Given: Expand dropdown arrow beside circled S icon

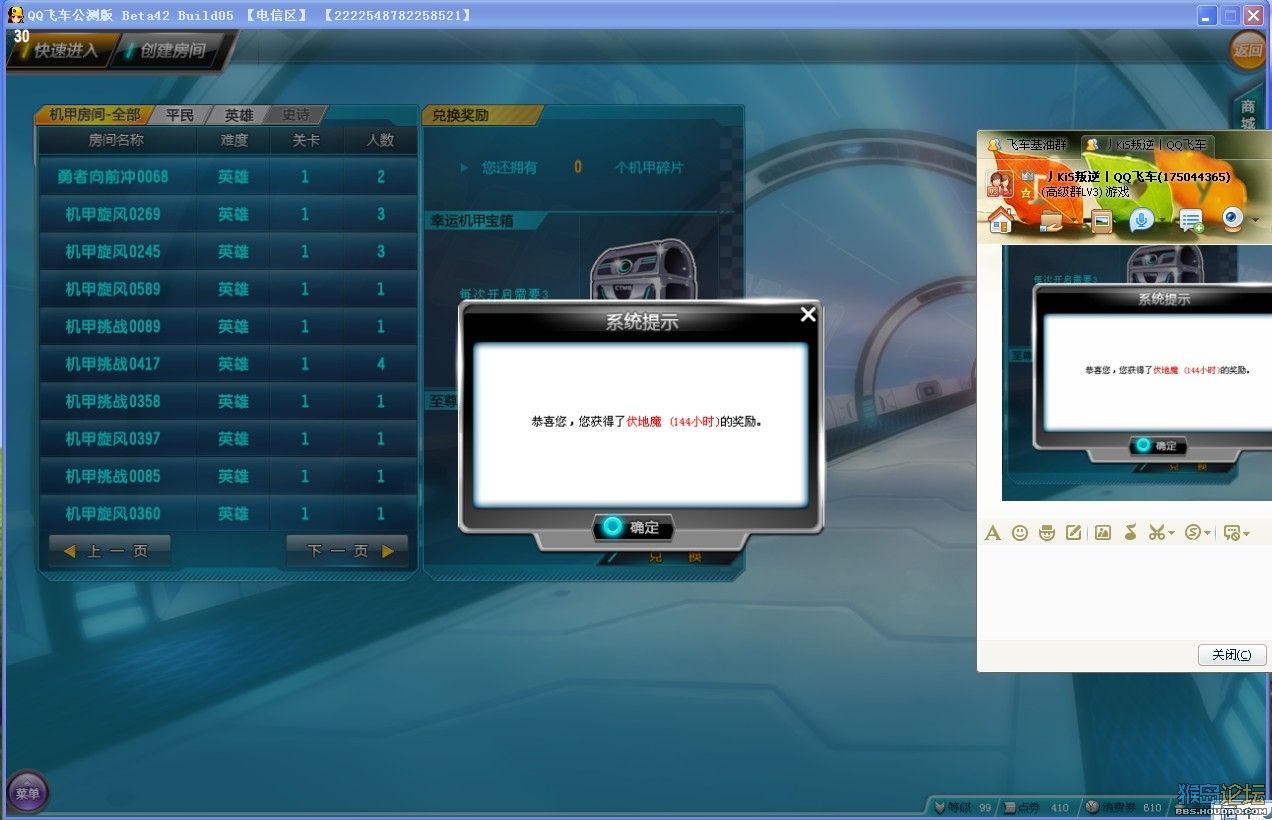Looking at the screenshot, I should [x=1207, y=534].
